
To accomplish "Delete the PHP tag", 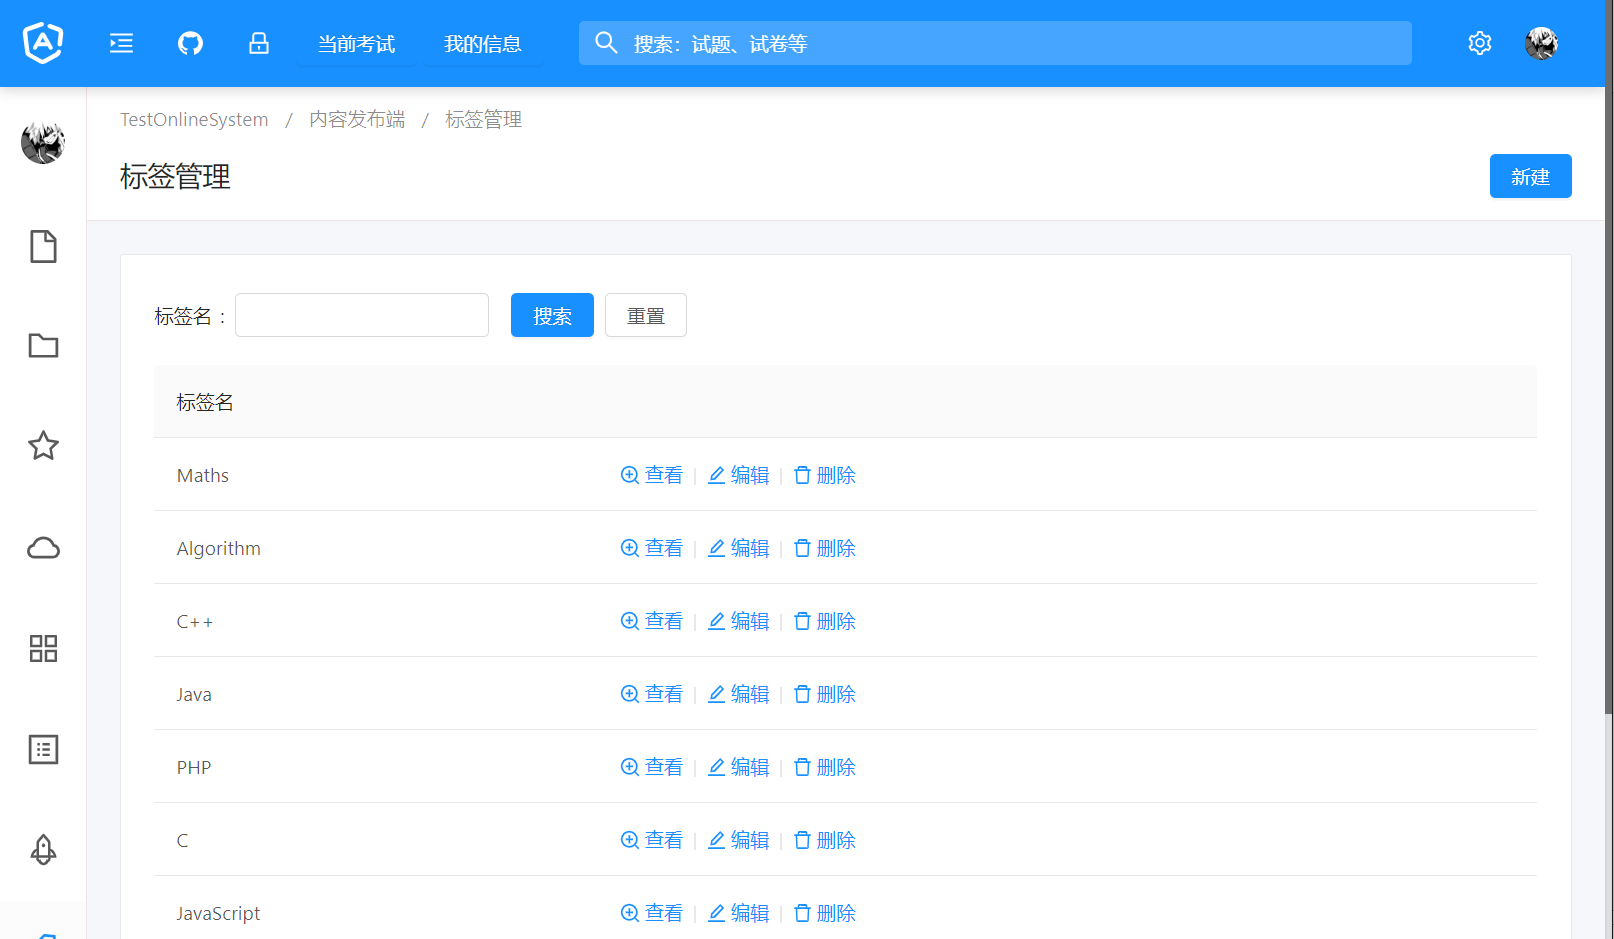I will click(x=825, y=767).
